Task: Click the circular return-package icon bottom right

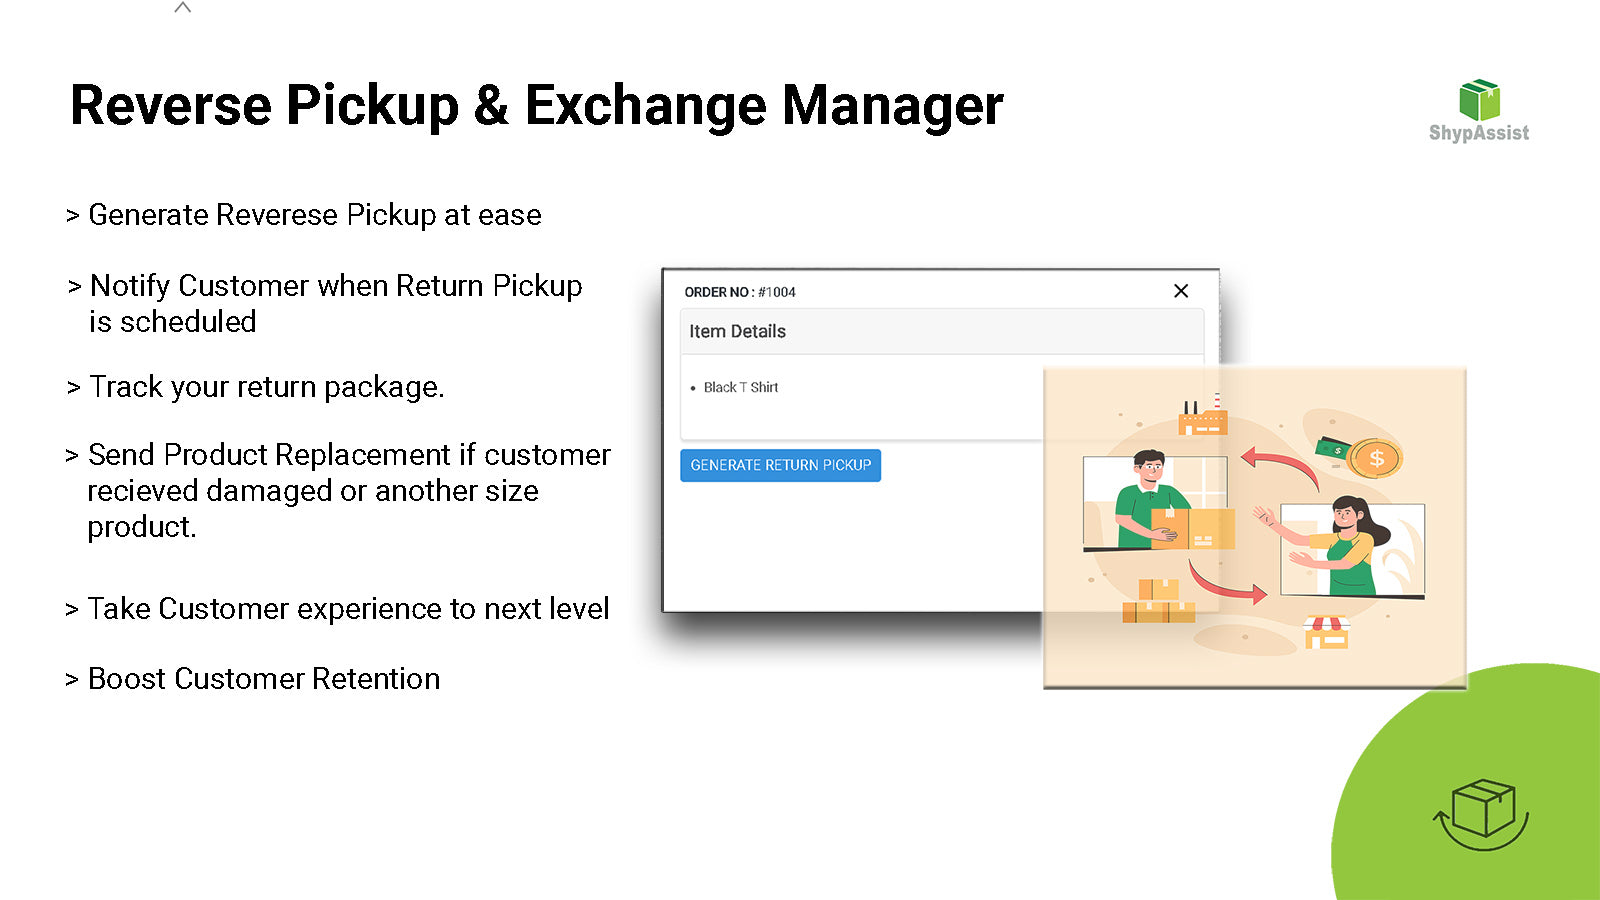Action: (1481, 811)
